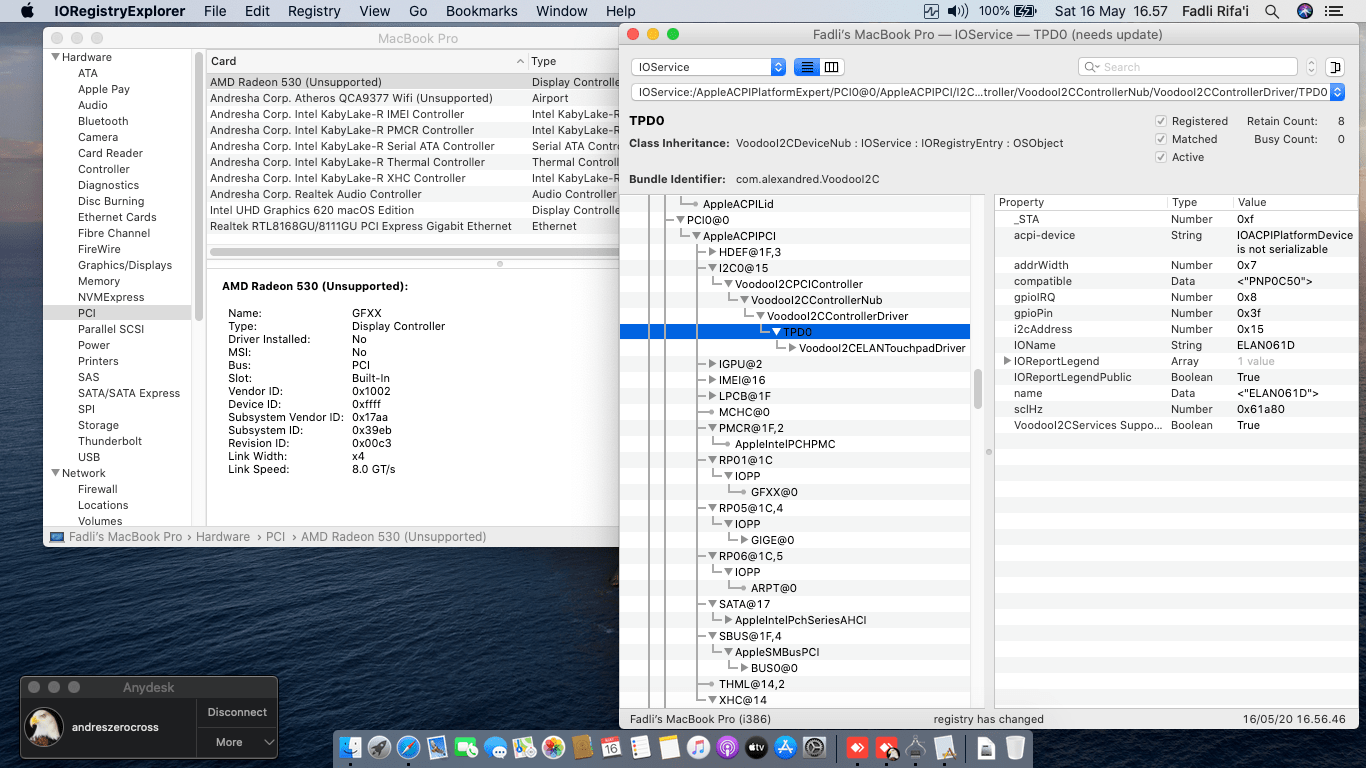This screenshot has height=768, width=1366.
Task: Open the More dropdown in Anydesk
Action: 236,742
